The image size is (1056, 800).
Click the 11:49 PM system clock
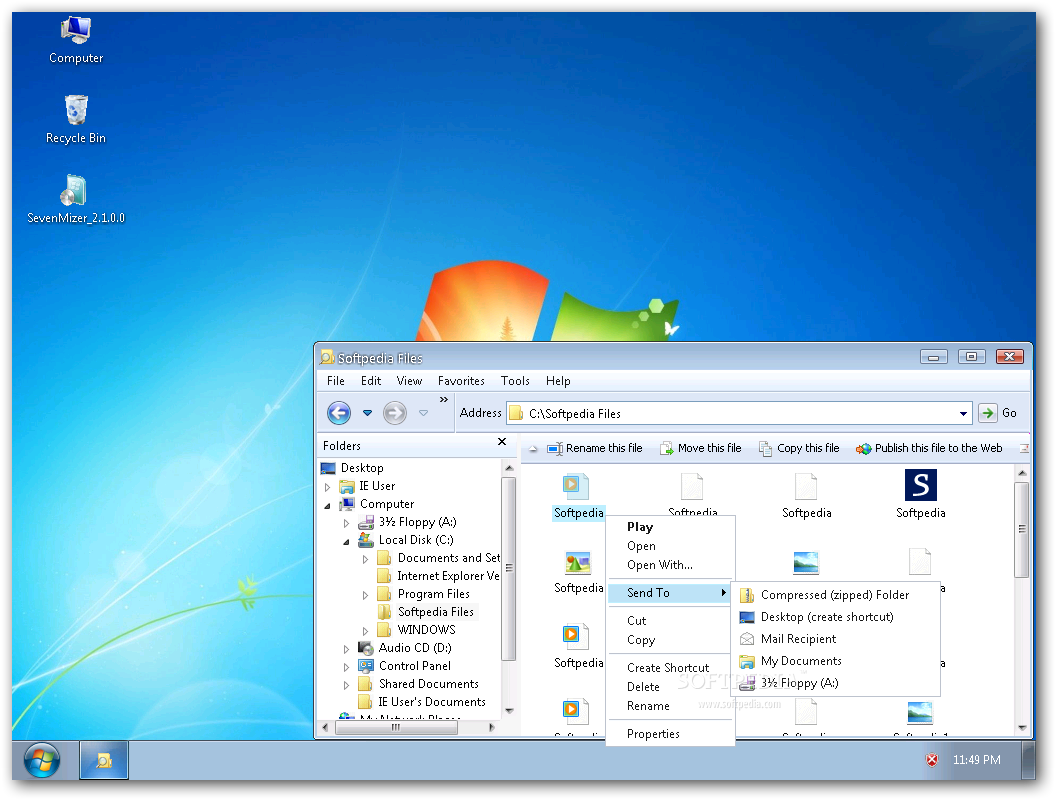(977, 760)
